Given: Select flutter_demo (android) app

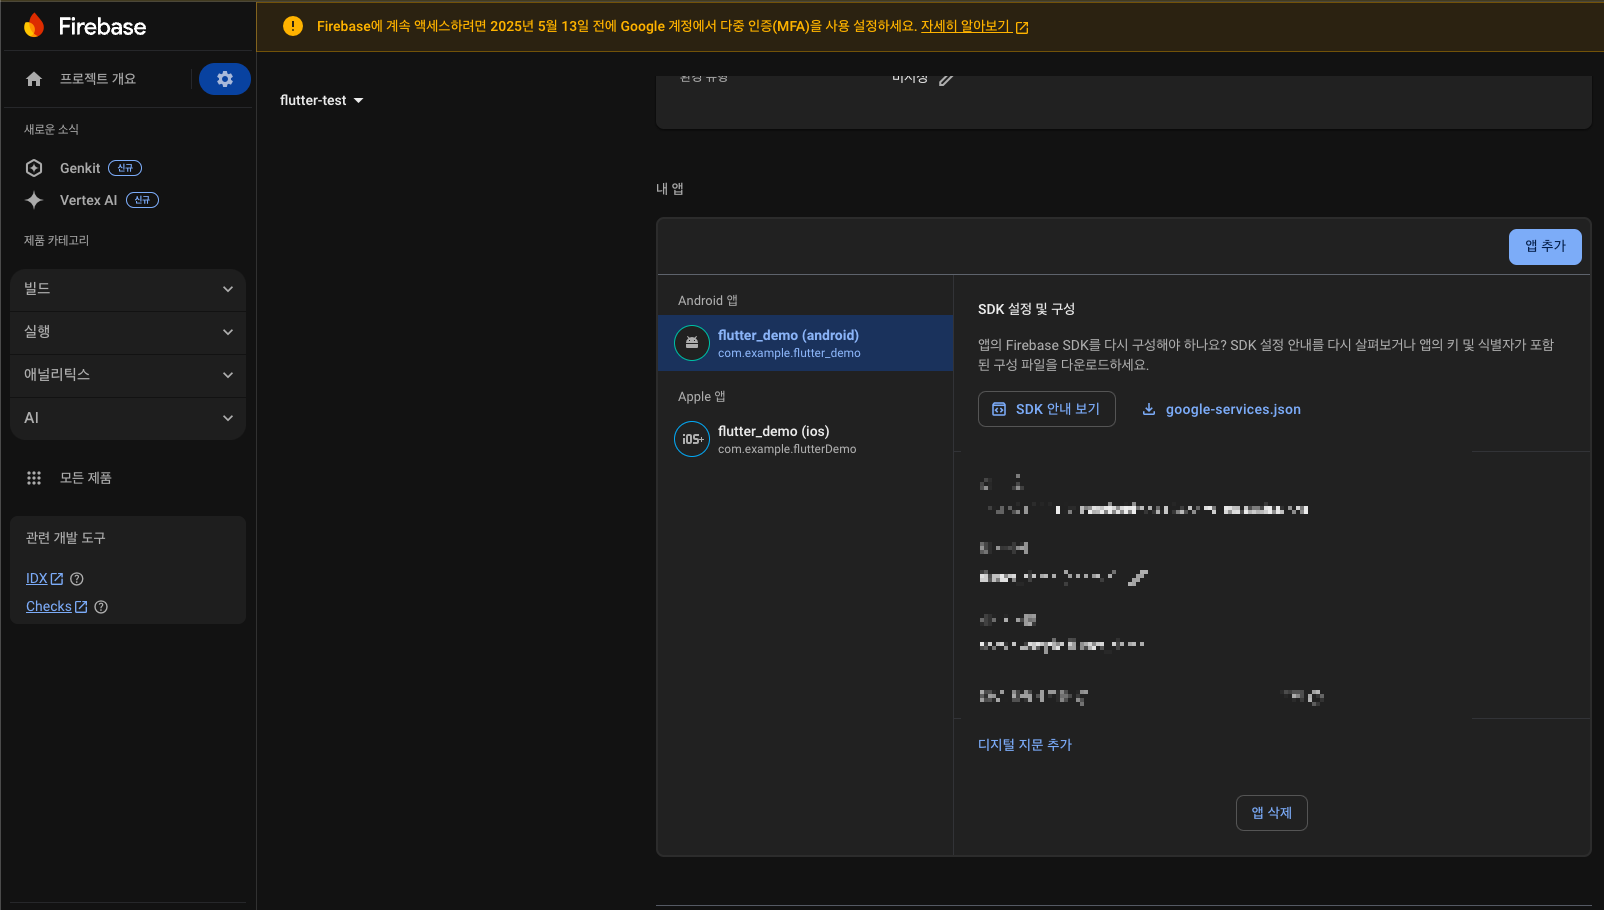Looking at the screenshot, I should [x=805, y=343].
